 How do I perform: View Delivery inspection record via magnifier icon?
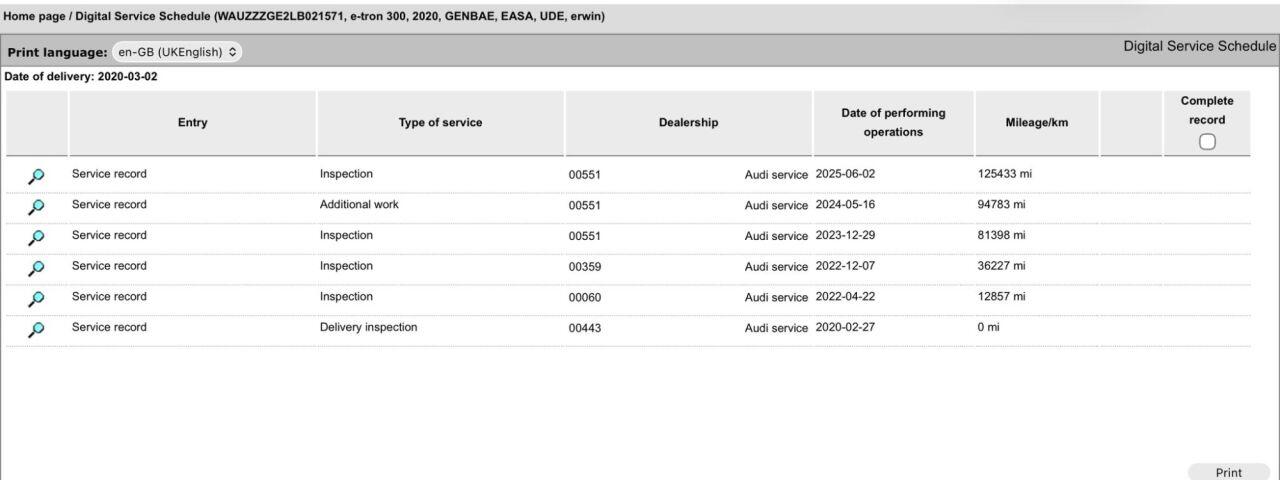click(36, 330)
